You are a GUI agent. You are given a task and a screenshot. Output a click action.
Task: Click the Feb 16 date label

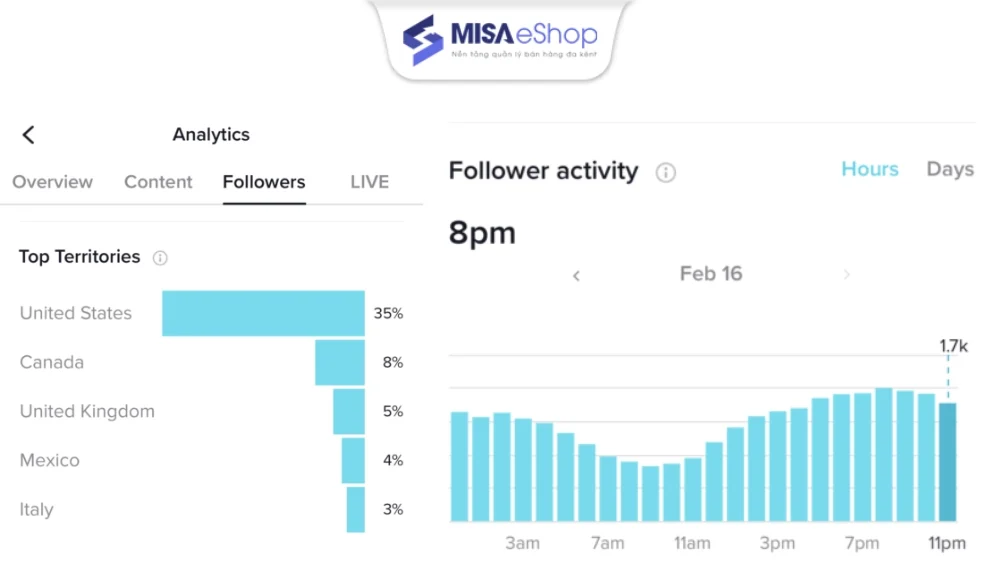(x=711, y=274)
